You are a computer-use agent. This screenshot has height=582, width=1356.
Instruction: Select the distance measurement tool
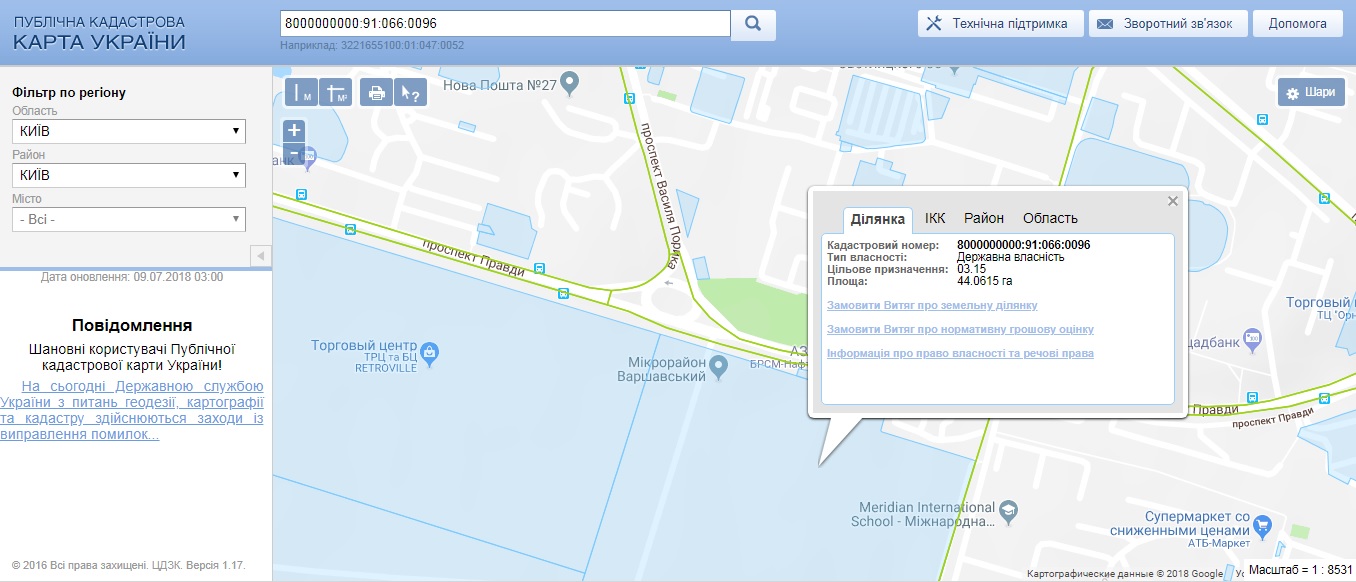(302, 93)
